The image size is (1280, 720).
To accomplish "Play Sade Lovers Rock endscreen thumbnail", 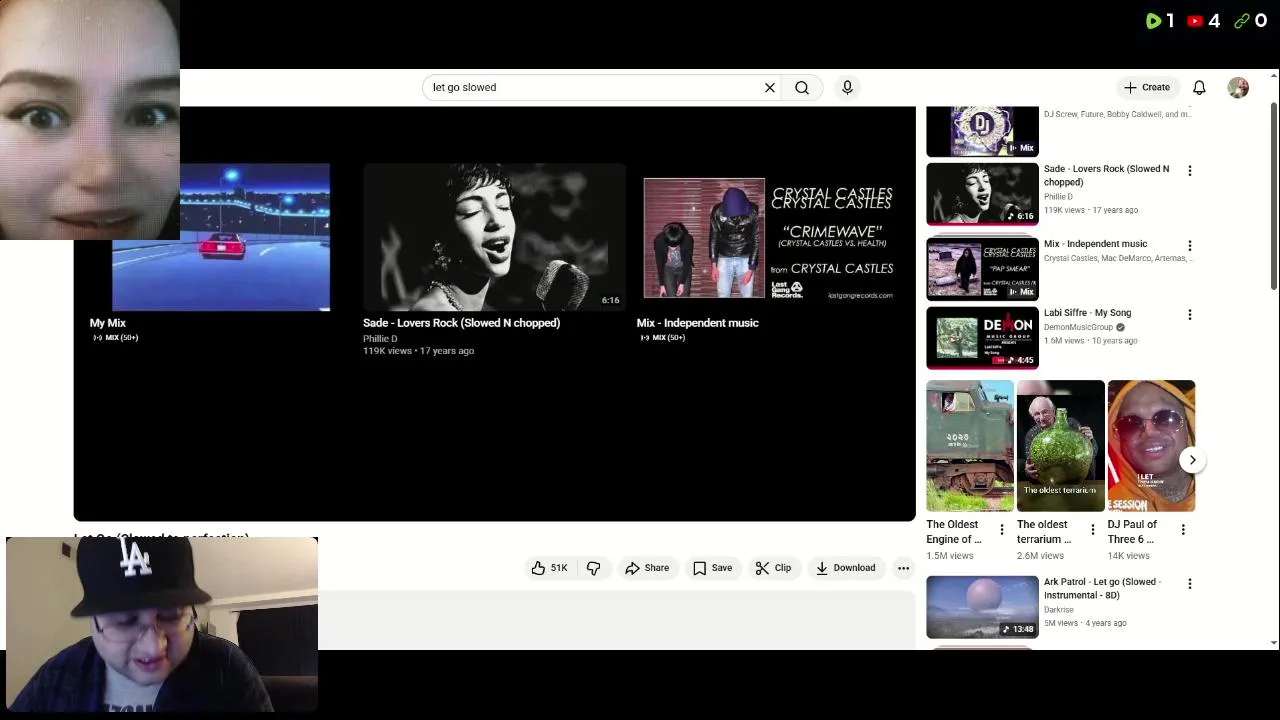I will tap(494, 237).
